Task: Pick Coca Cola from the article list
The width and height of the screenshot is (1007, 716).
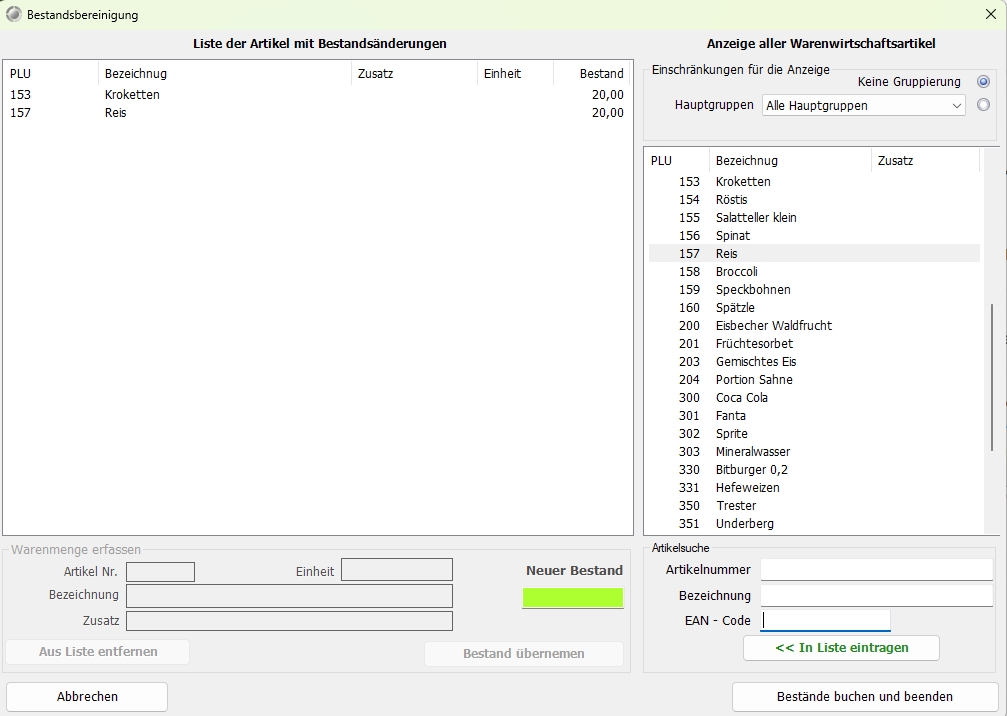Action: tap(741, 398)
